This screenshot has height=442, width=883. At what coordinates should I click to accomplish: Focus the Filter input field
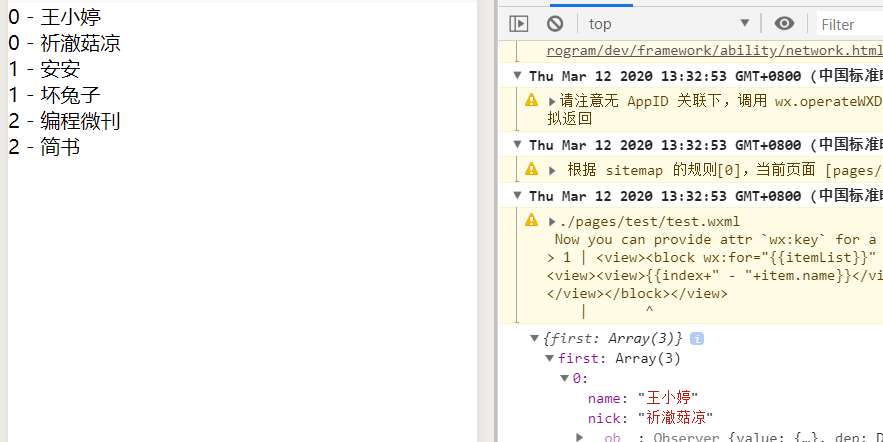point(849,24)
